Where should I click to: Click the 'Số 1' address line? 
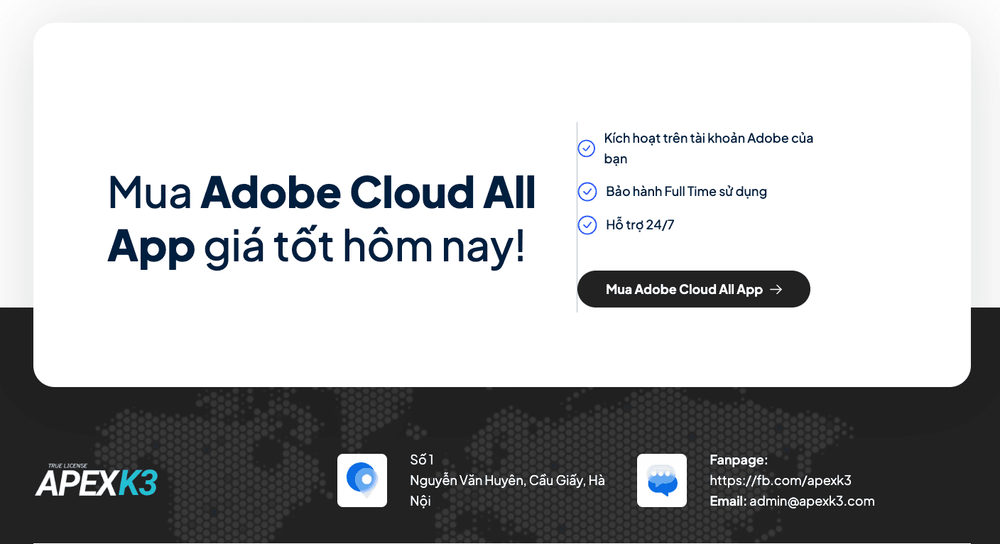422,460
